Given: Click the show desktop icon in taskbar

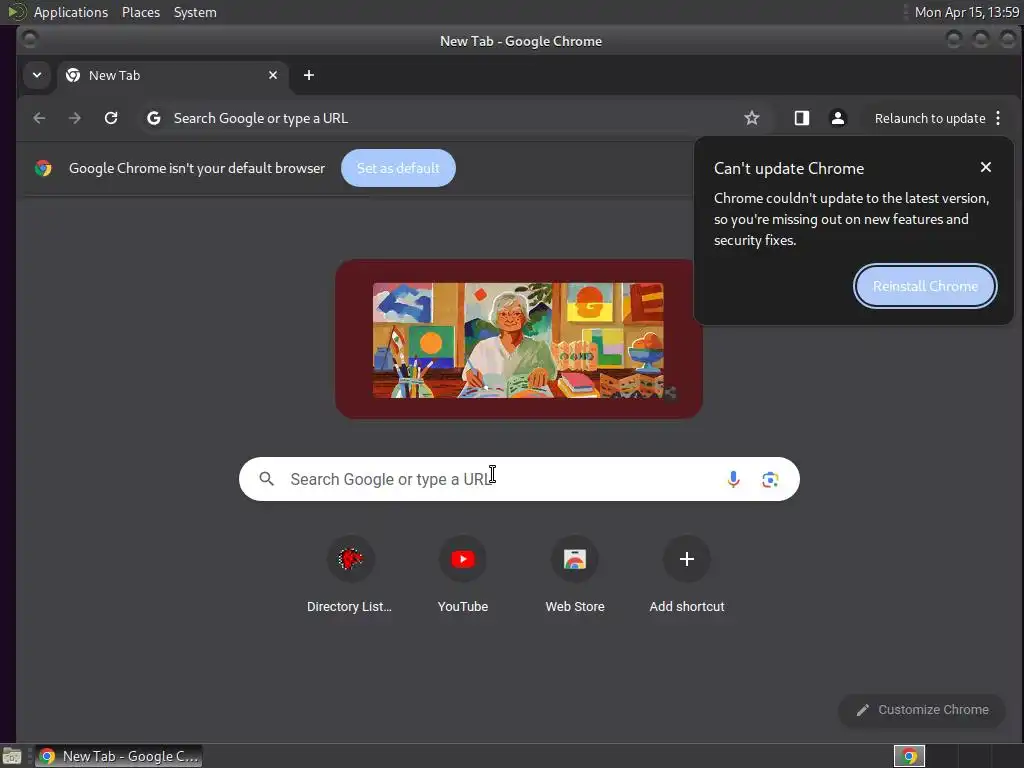Looking at the screenshot, I should pyautogui.click(x=12, y=756).
